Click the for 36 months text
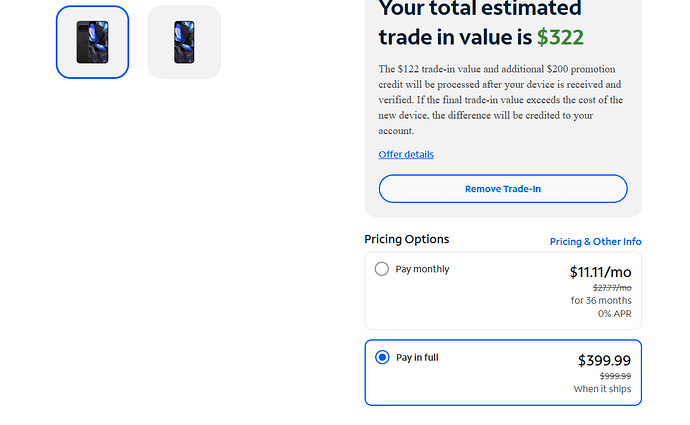 click(x=601, y=300)
